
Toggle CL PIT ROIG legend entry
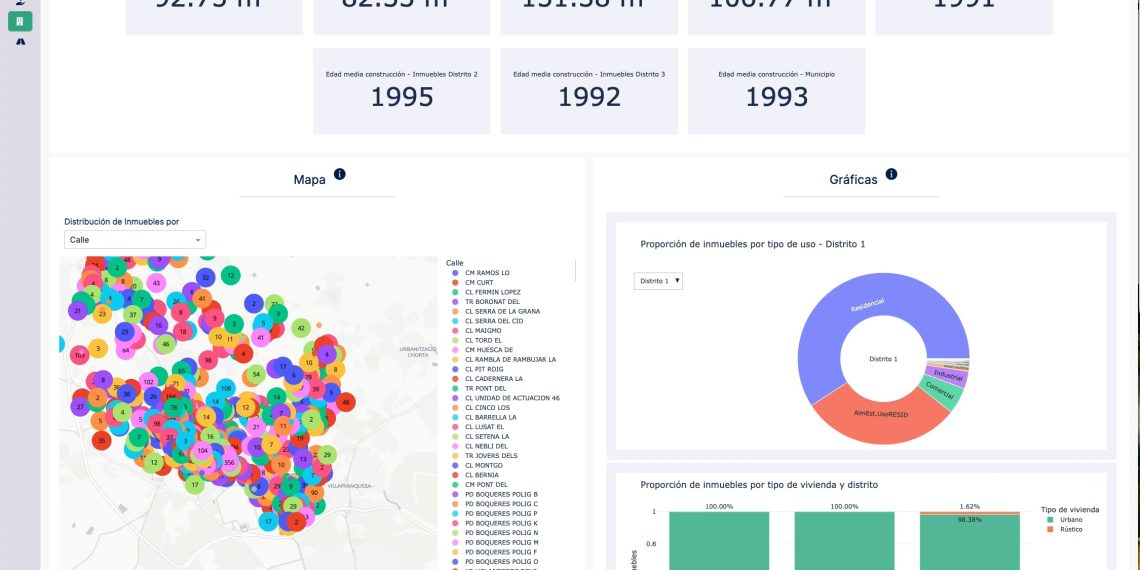pos(484,369)
